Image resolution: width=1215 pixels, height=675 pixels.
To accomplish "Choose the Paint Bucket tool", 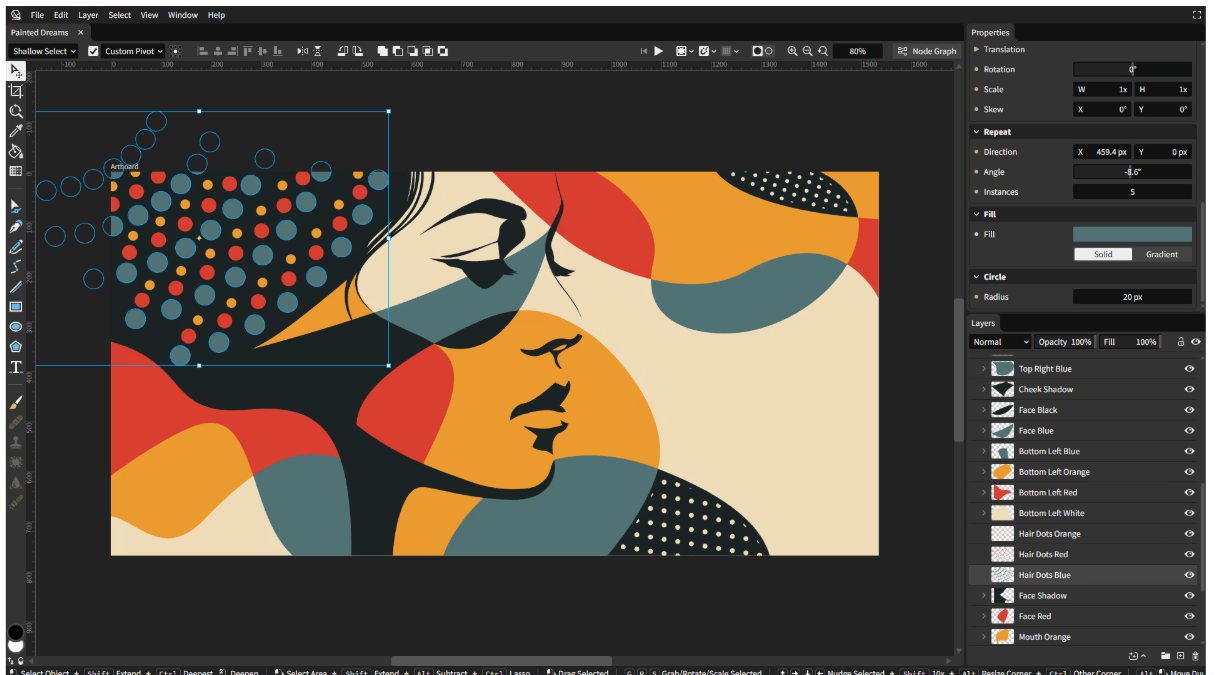I will (x=16, y=151).
